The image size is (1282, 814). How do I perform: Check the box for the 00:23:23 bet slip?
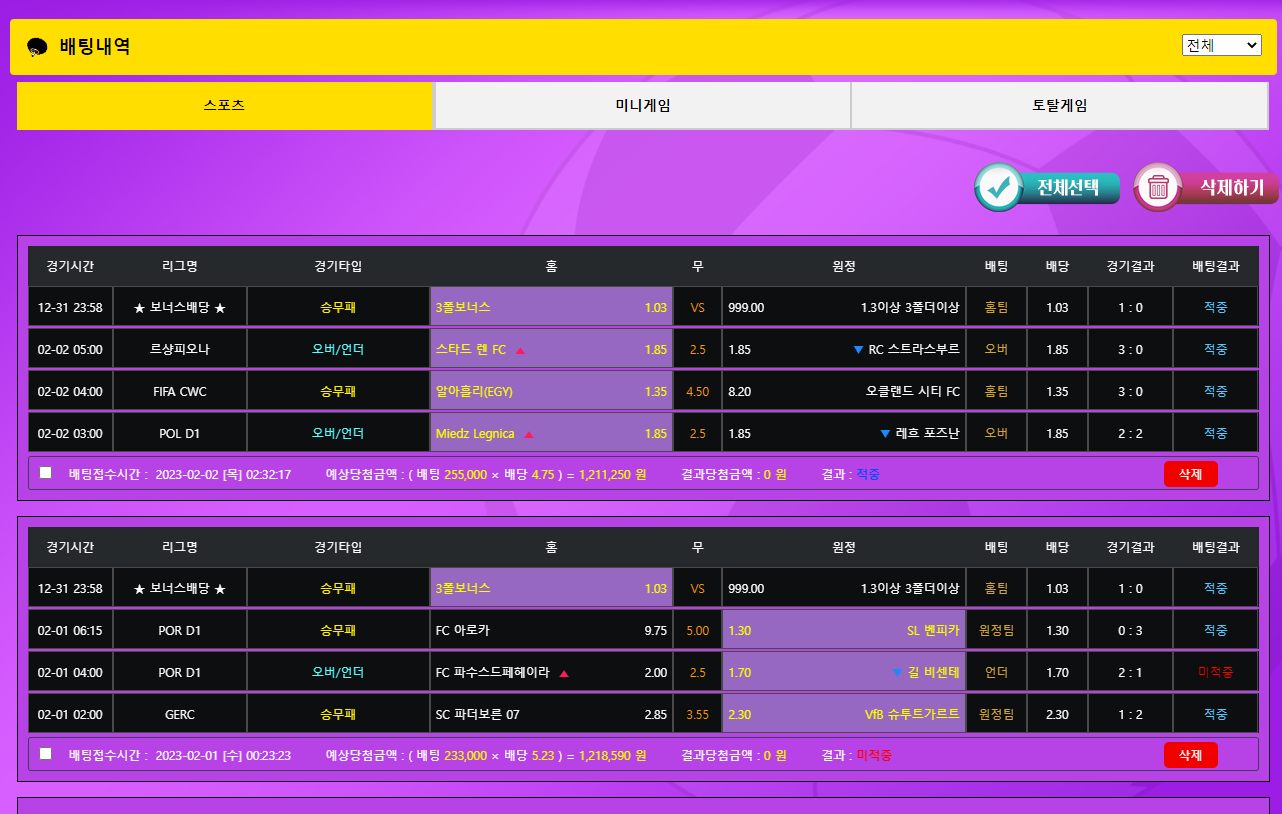(45, 754)
